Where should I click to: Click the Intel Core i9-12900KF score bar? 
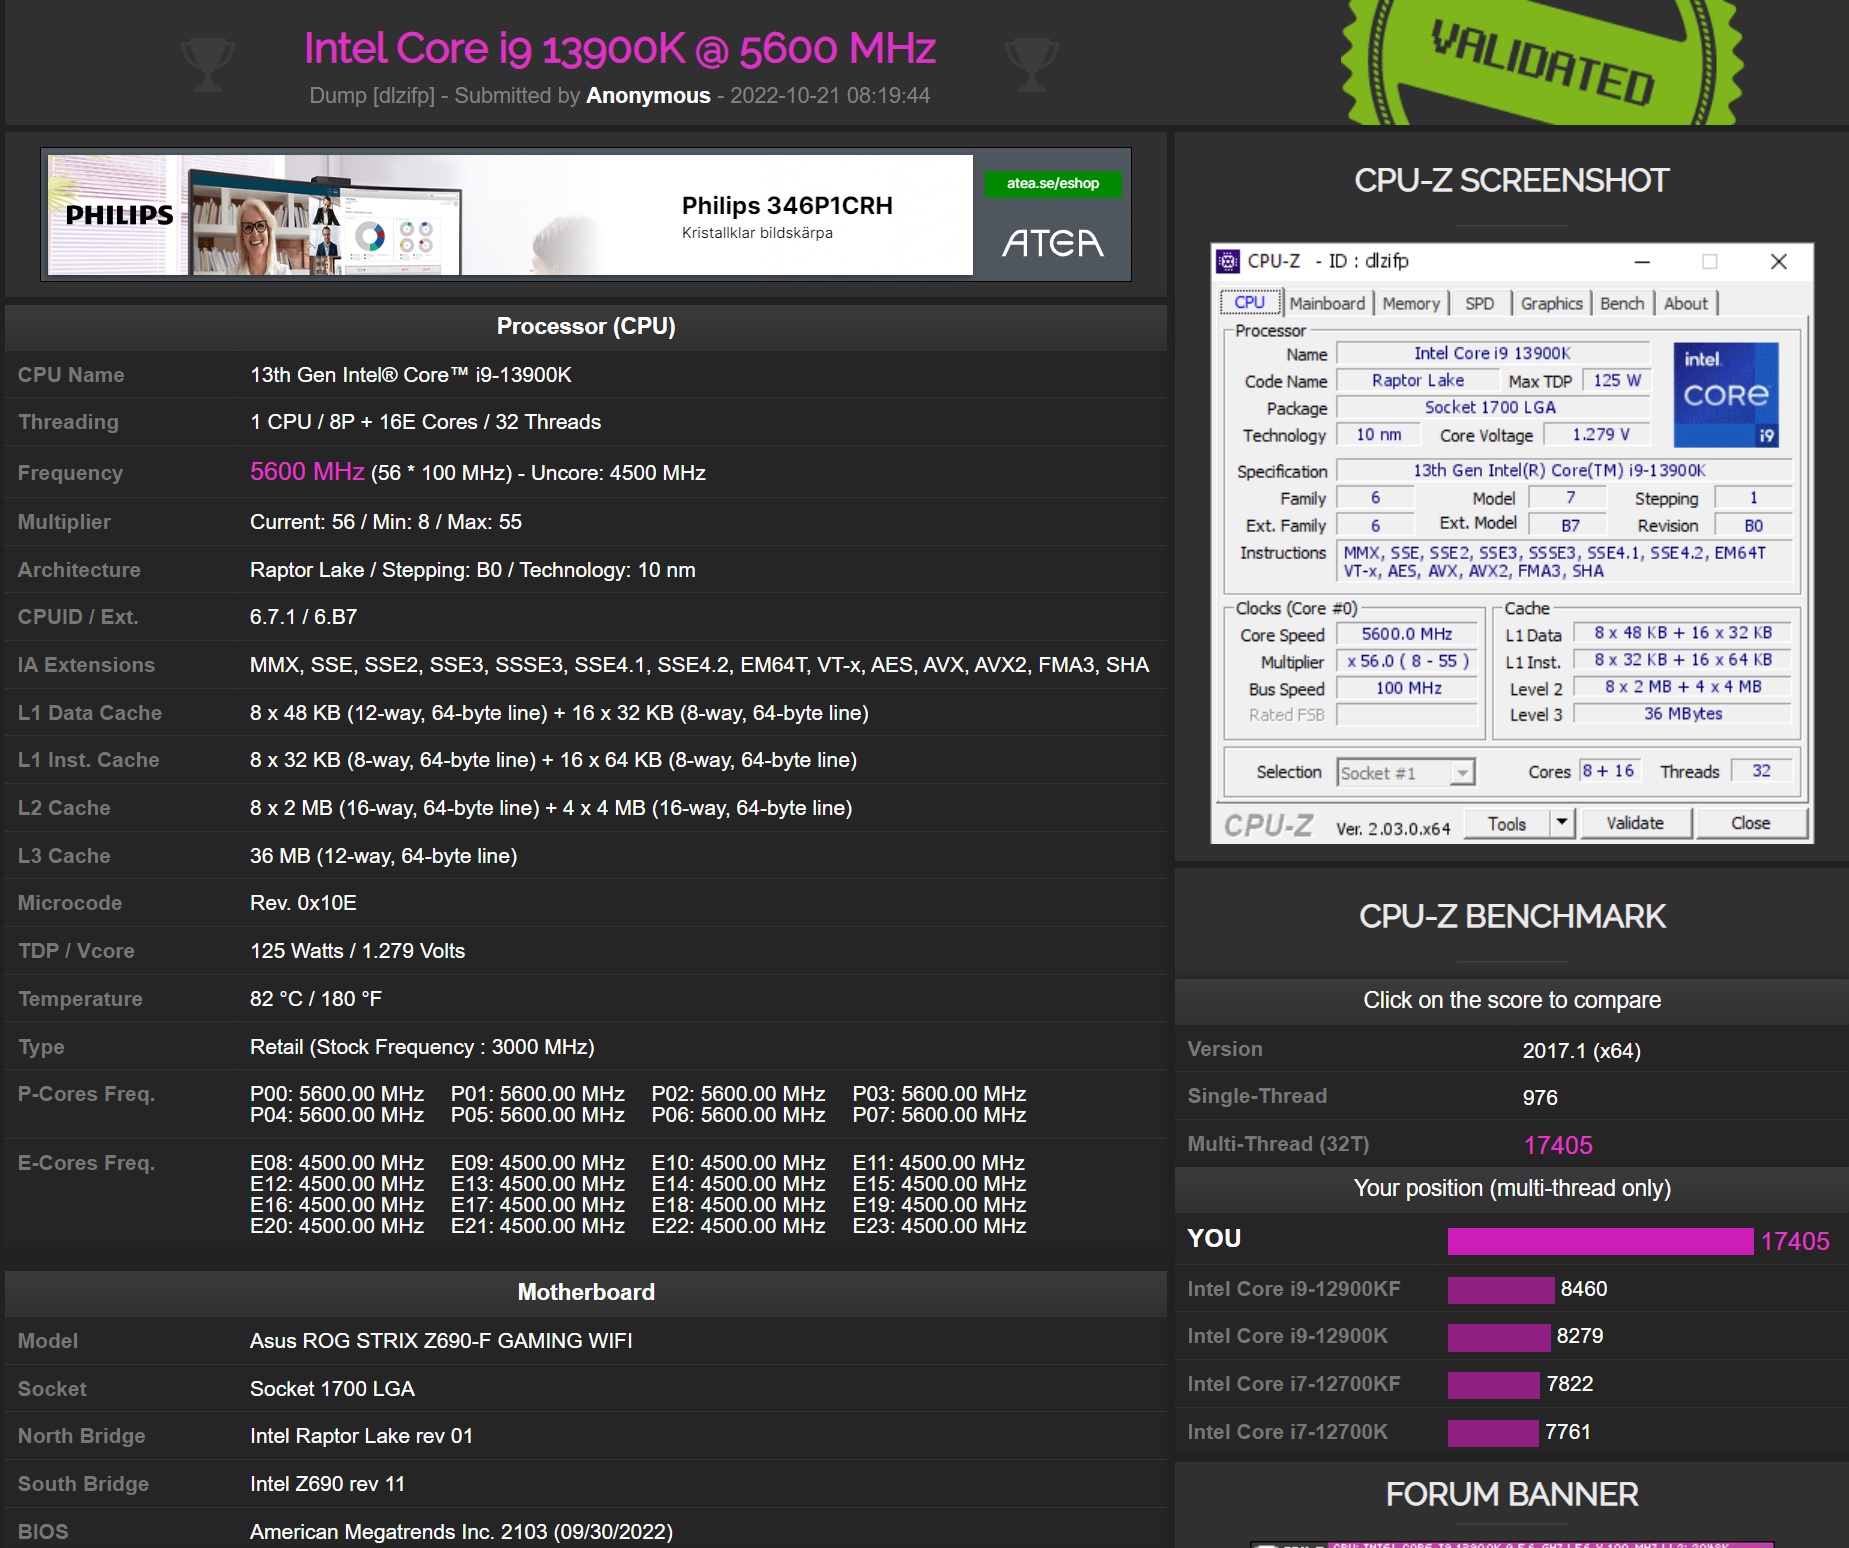pyautogui.click(x=1501, y=1289)
